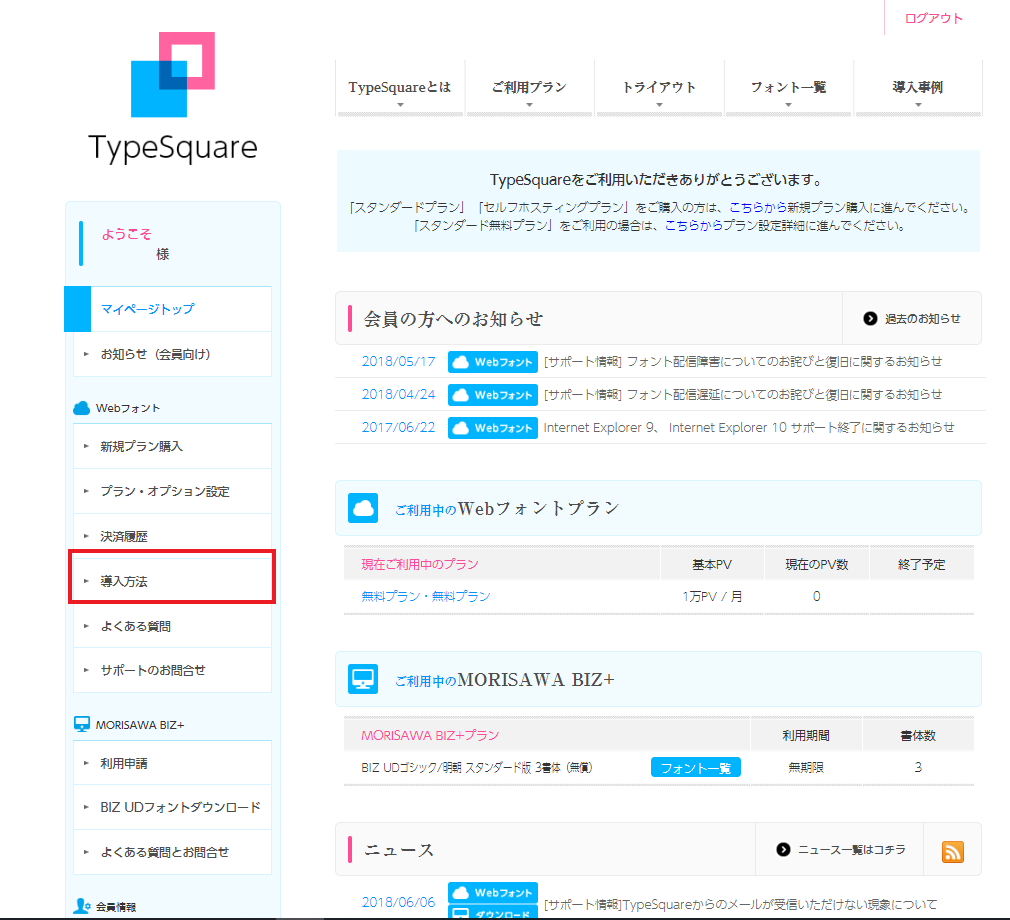The width and height of the screenshot is (1010, 920).
Task: Click the Webフォント badge for 2018/05/17
Action: (x=493, y=362)
